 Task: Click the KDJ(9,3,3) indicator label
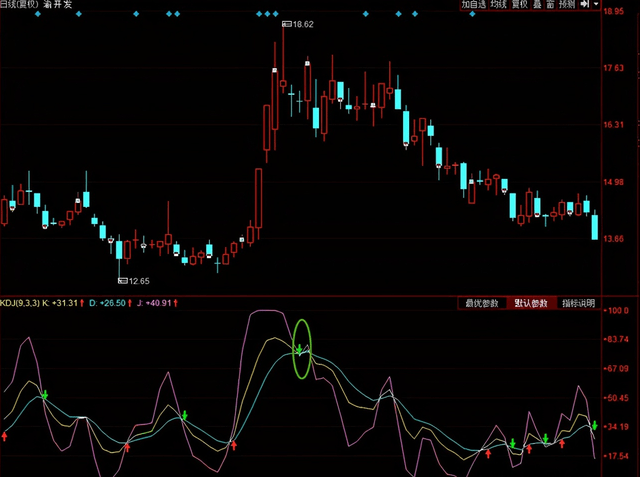pyautogui.click(x=20, y=303)
